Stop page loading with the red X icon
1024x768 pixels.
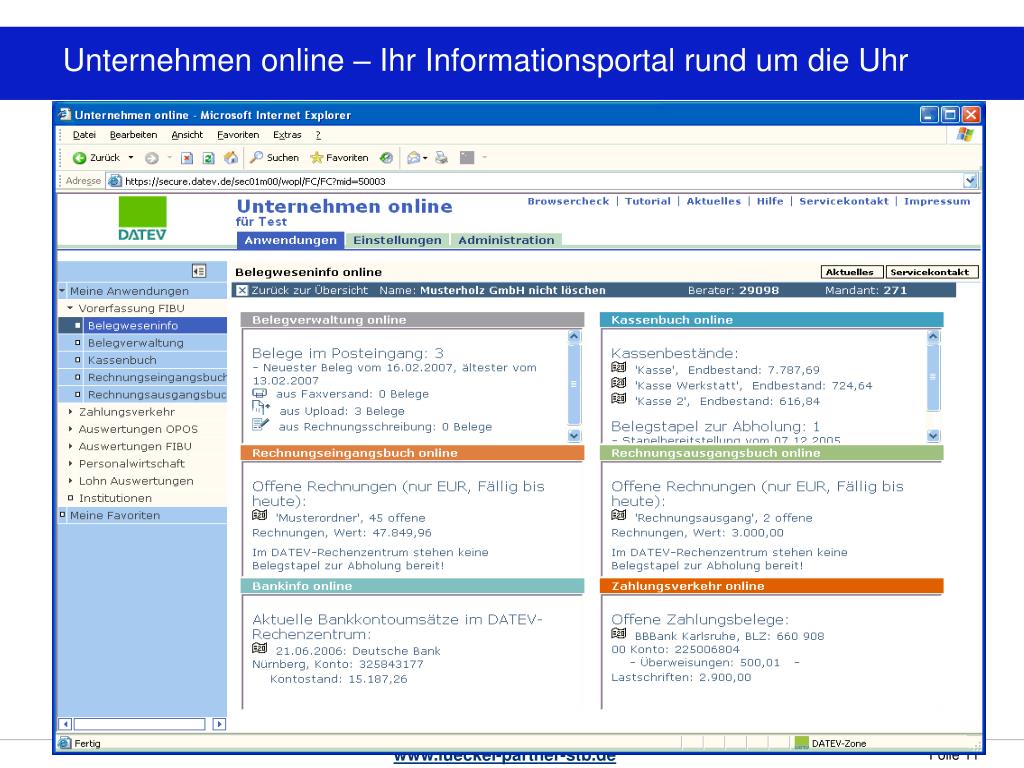point(187,158)
